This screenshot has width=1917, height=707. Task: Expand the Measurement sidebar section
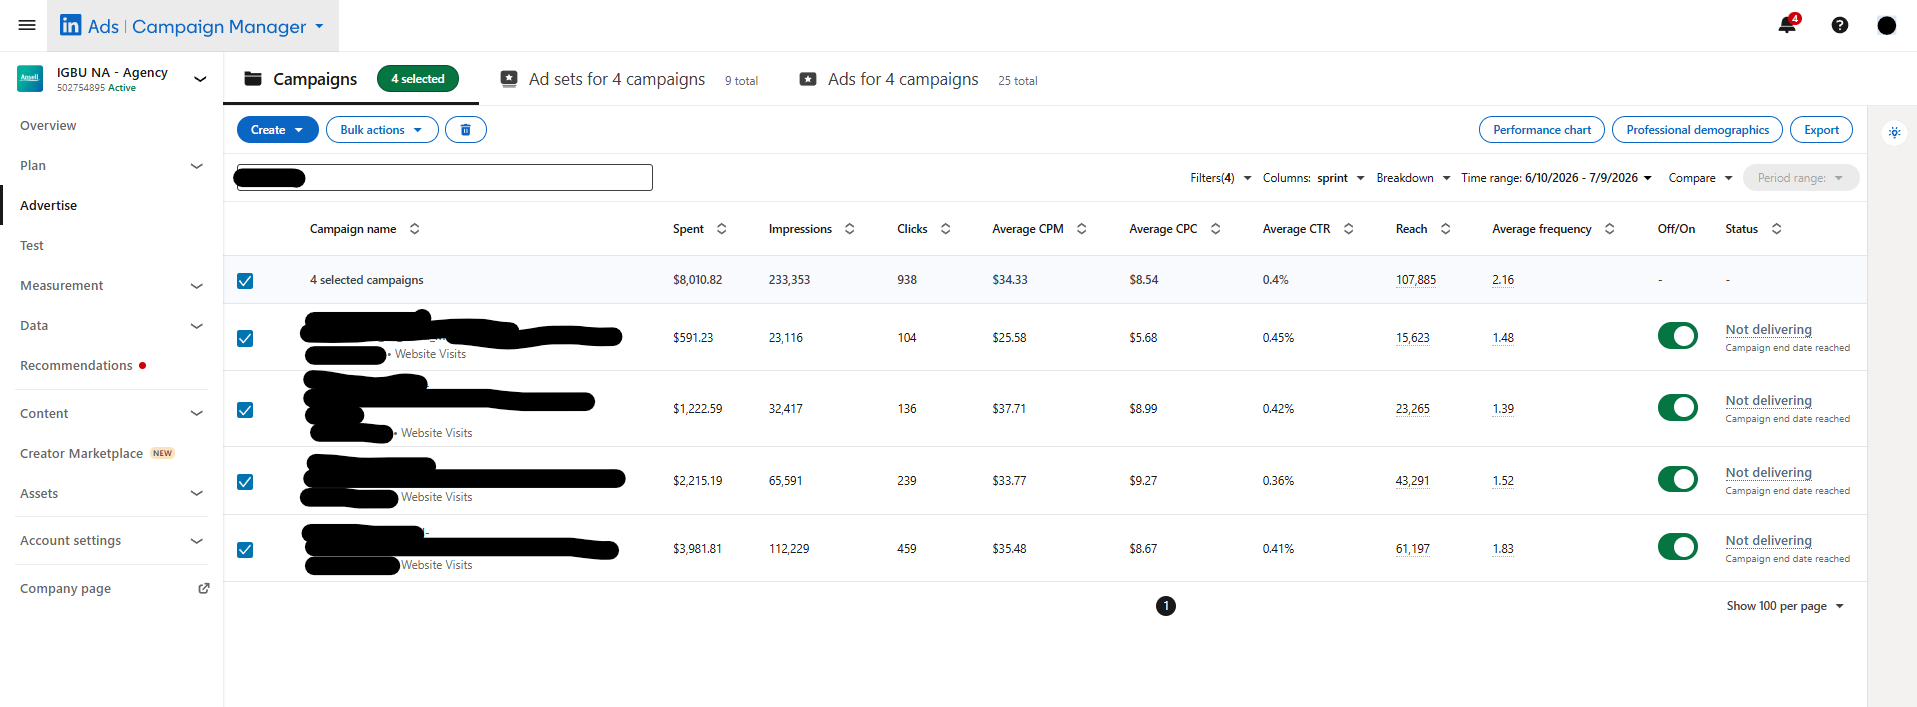[x=197, y=286]
